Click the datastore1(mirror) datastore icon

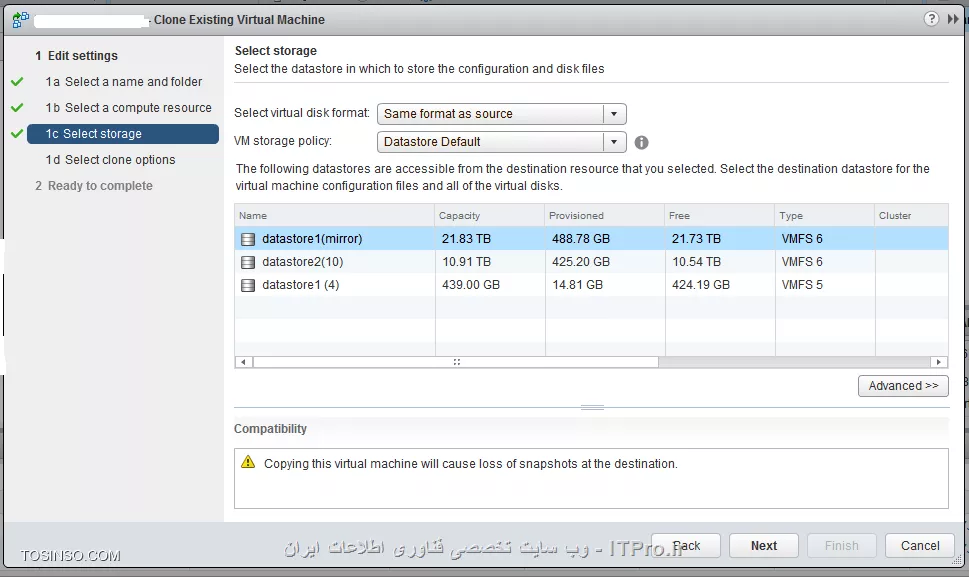248,239
